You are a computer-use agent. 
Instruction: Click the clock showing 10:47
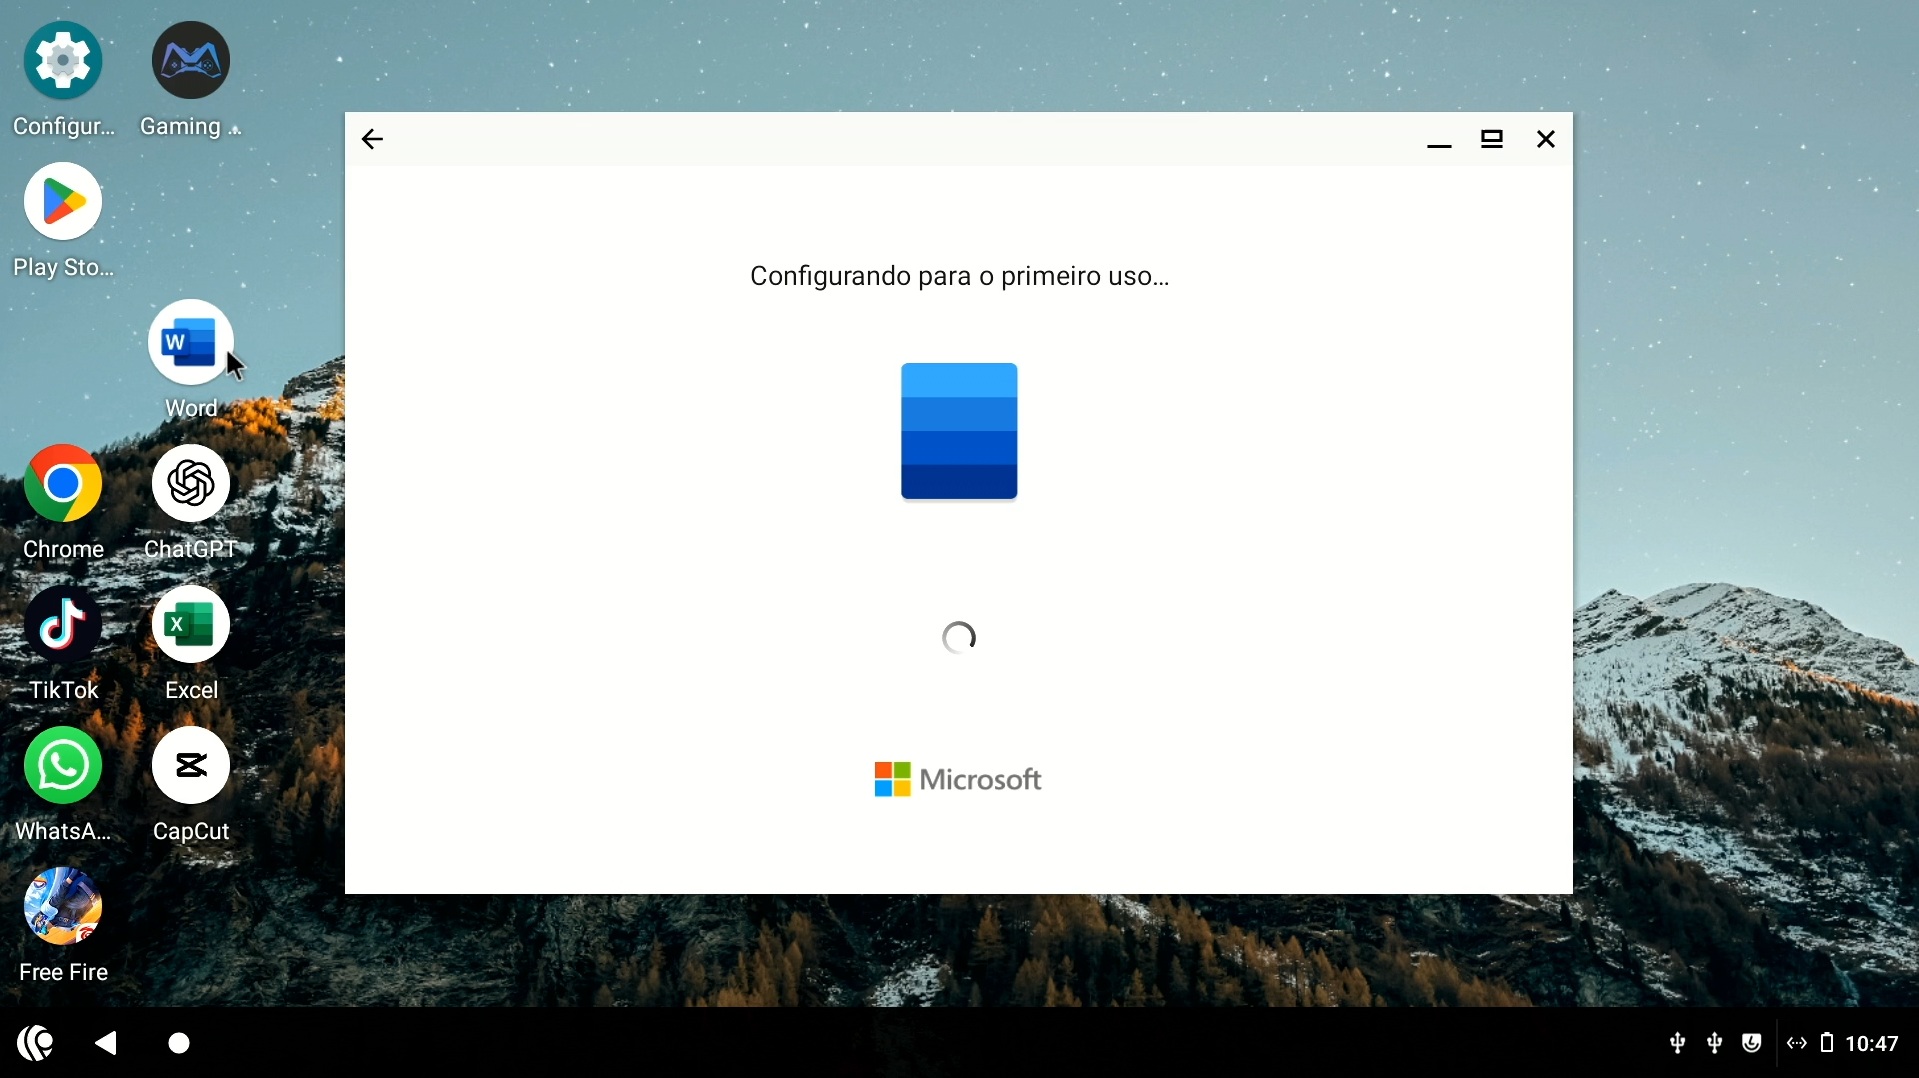click(x=1871, y=1044)
